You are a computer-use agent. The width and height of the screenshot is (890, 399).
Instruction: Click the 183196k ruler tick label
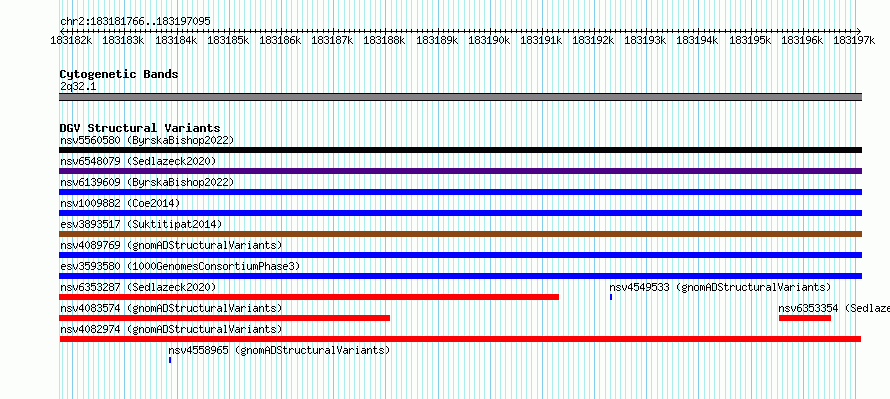click(803, 40)
